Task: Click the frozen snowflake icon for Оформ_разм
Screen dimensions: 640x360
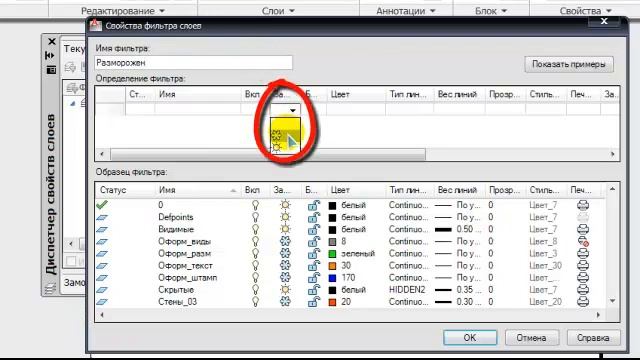Action: click(285, 253)
